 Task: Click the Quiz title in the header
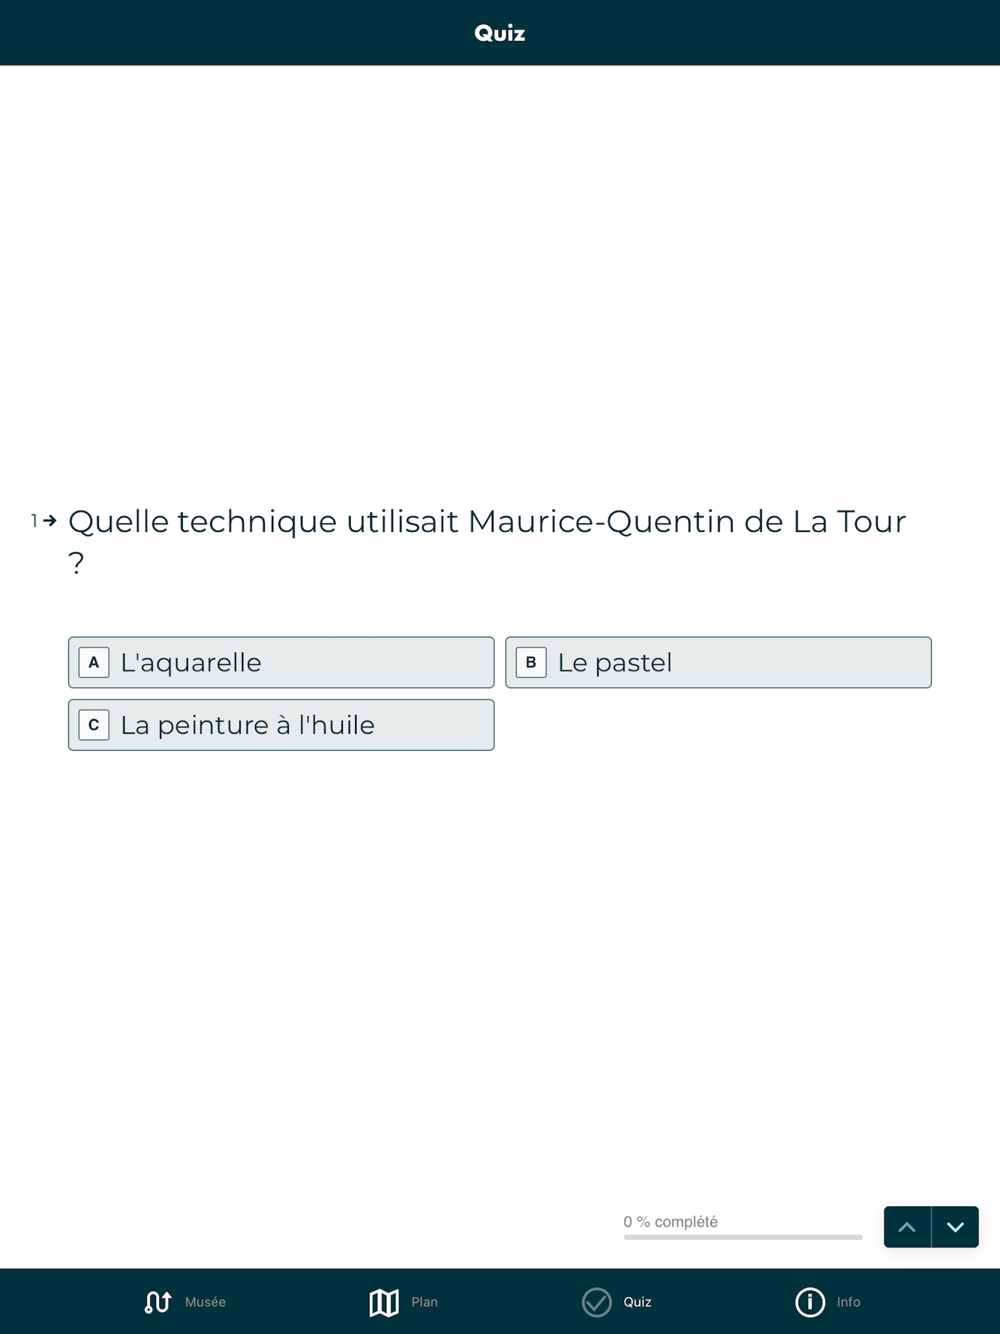click(x=500, y=33)
